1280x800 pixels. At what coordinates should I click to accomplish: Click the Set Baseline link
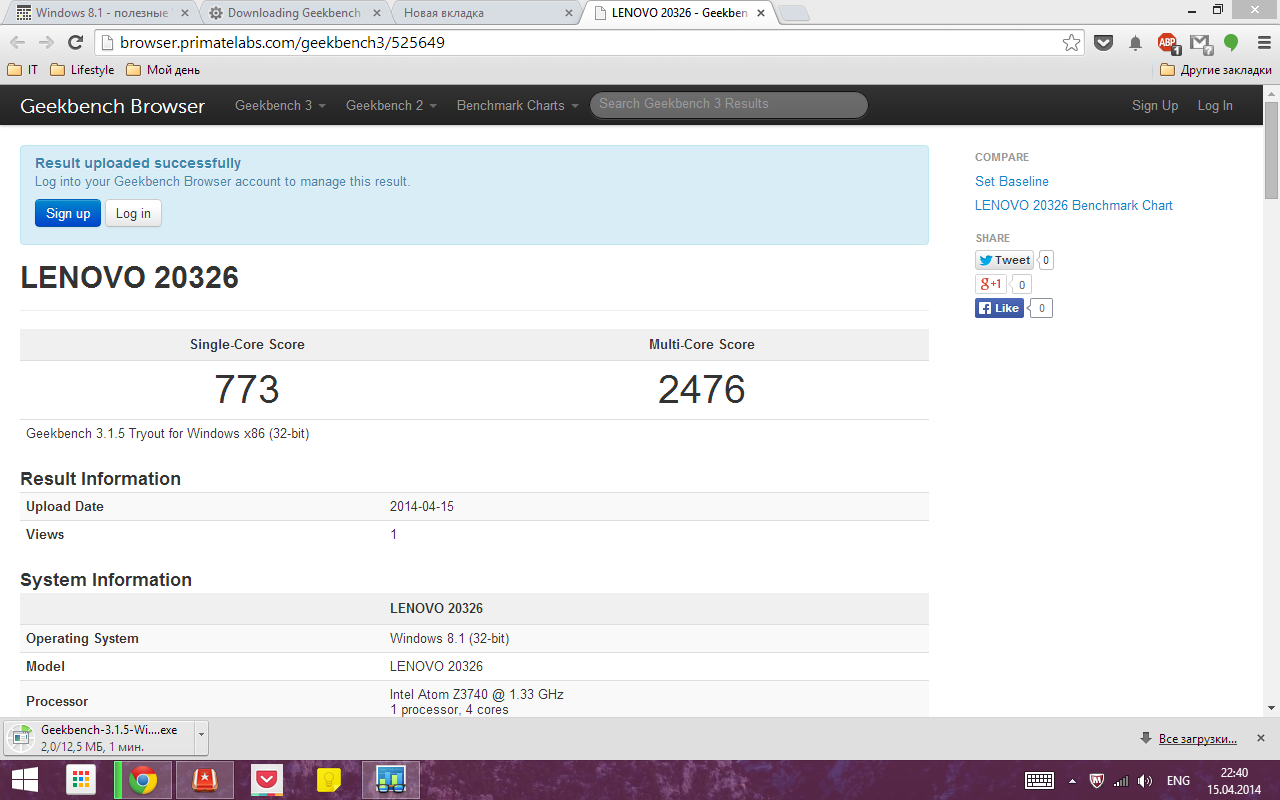(x=1012, y=181)
